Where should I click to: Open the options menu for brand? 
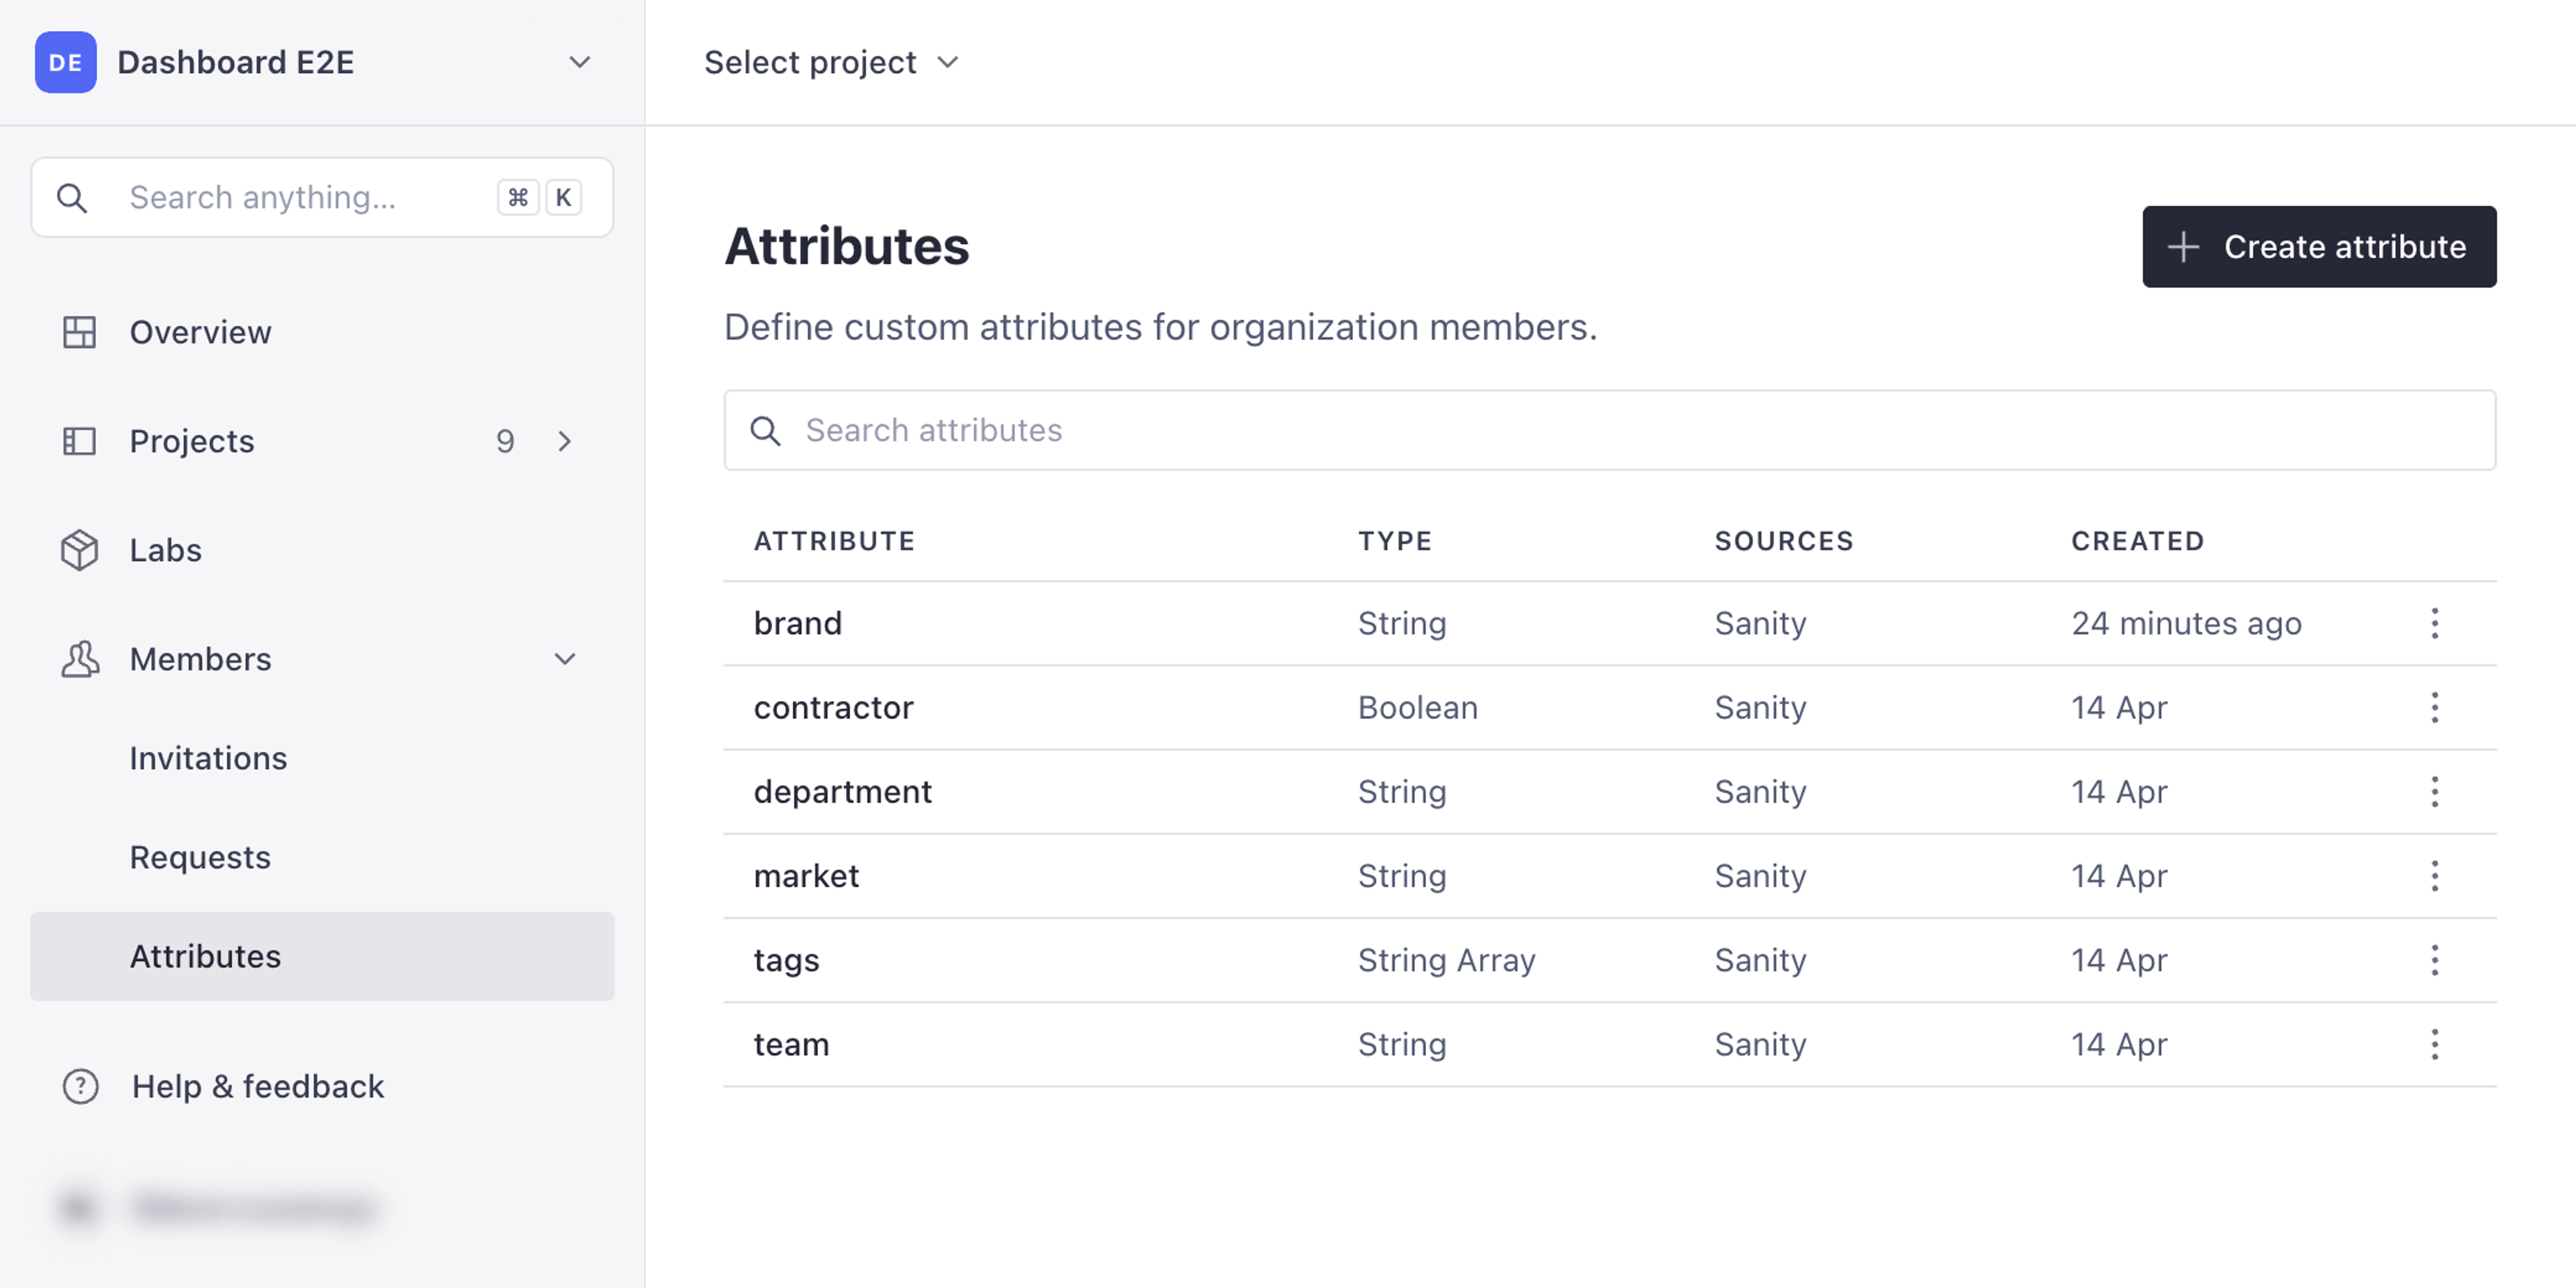coord(2435,623)
